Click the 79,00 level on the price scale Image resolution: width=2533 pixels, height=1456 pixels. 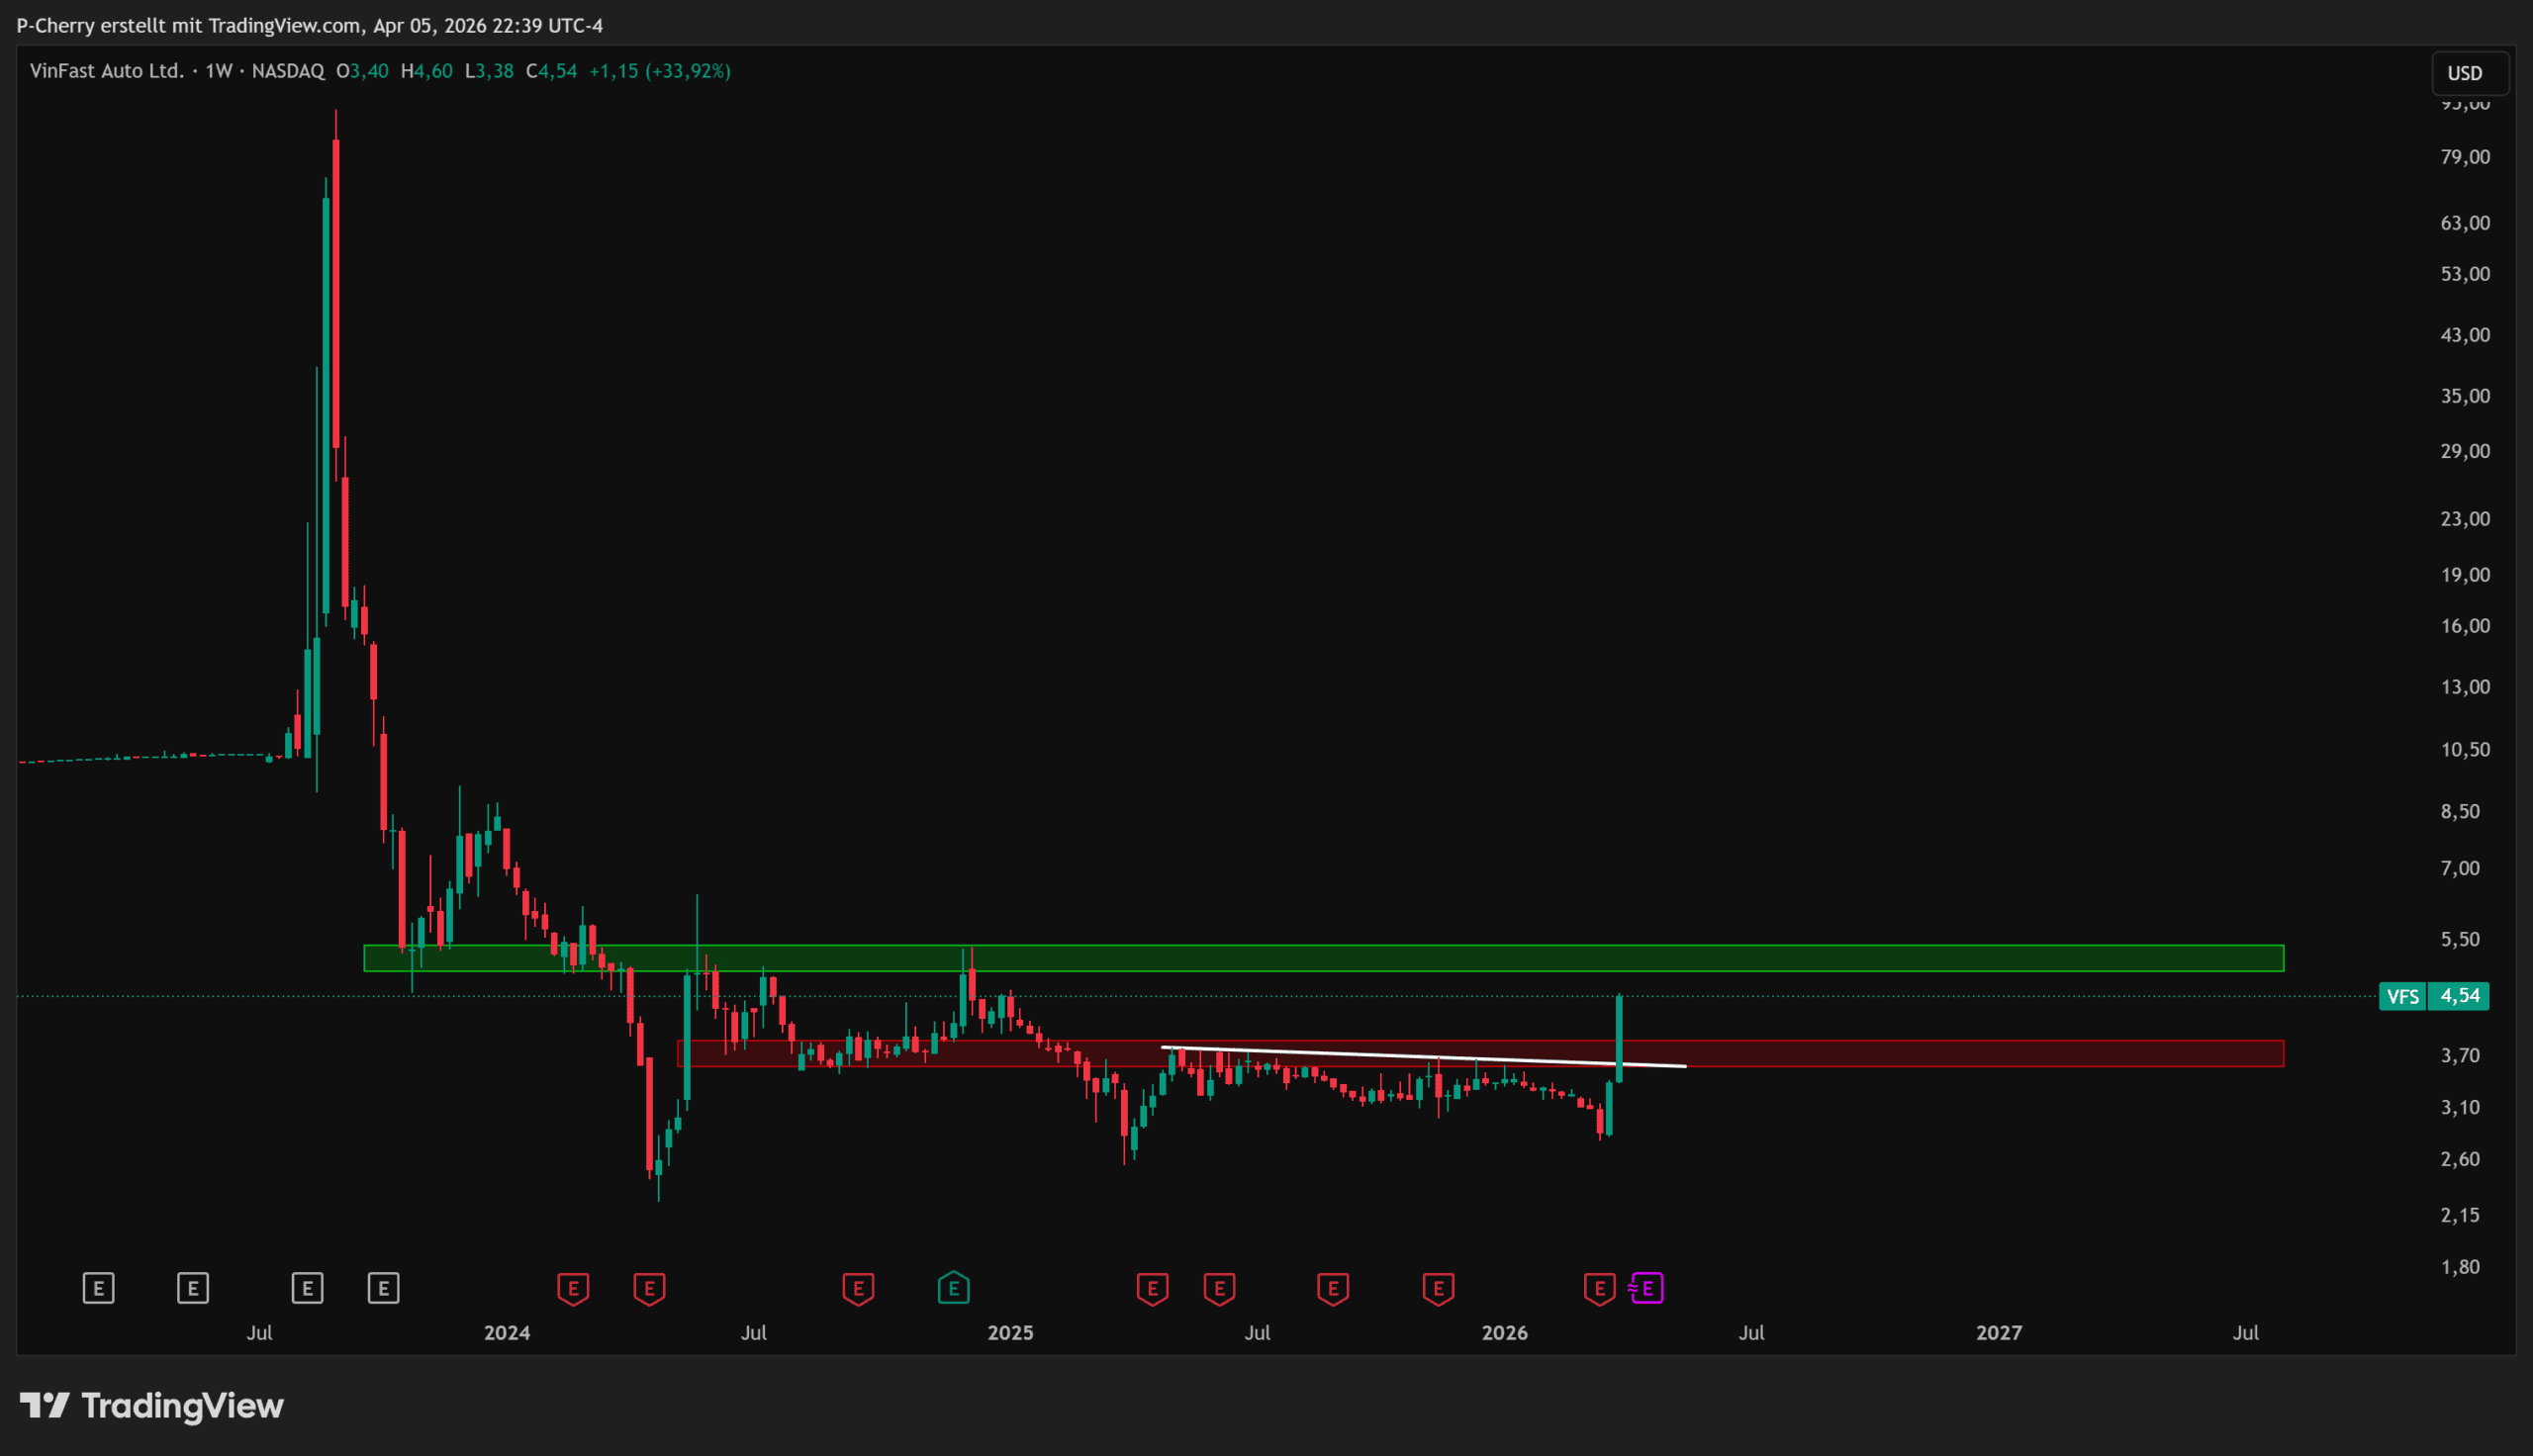(2464, 157)
